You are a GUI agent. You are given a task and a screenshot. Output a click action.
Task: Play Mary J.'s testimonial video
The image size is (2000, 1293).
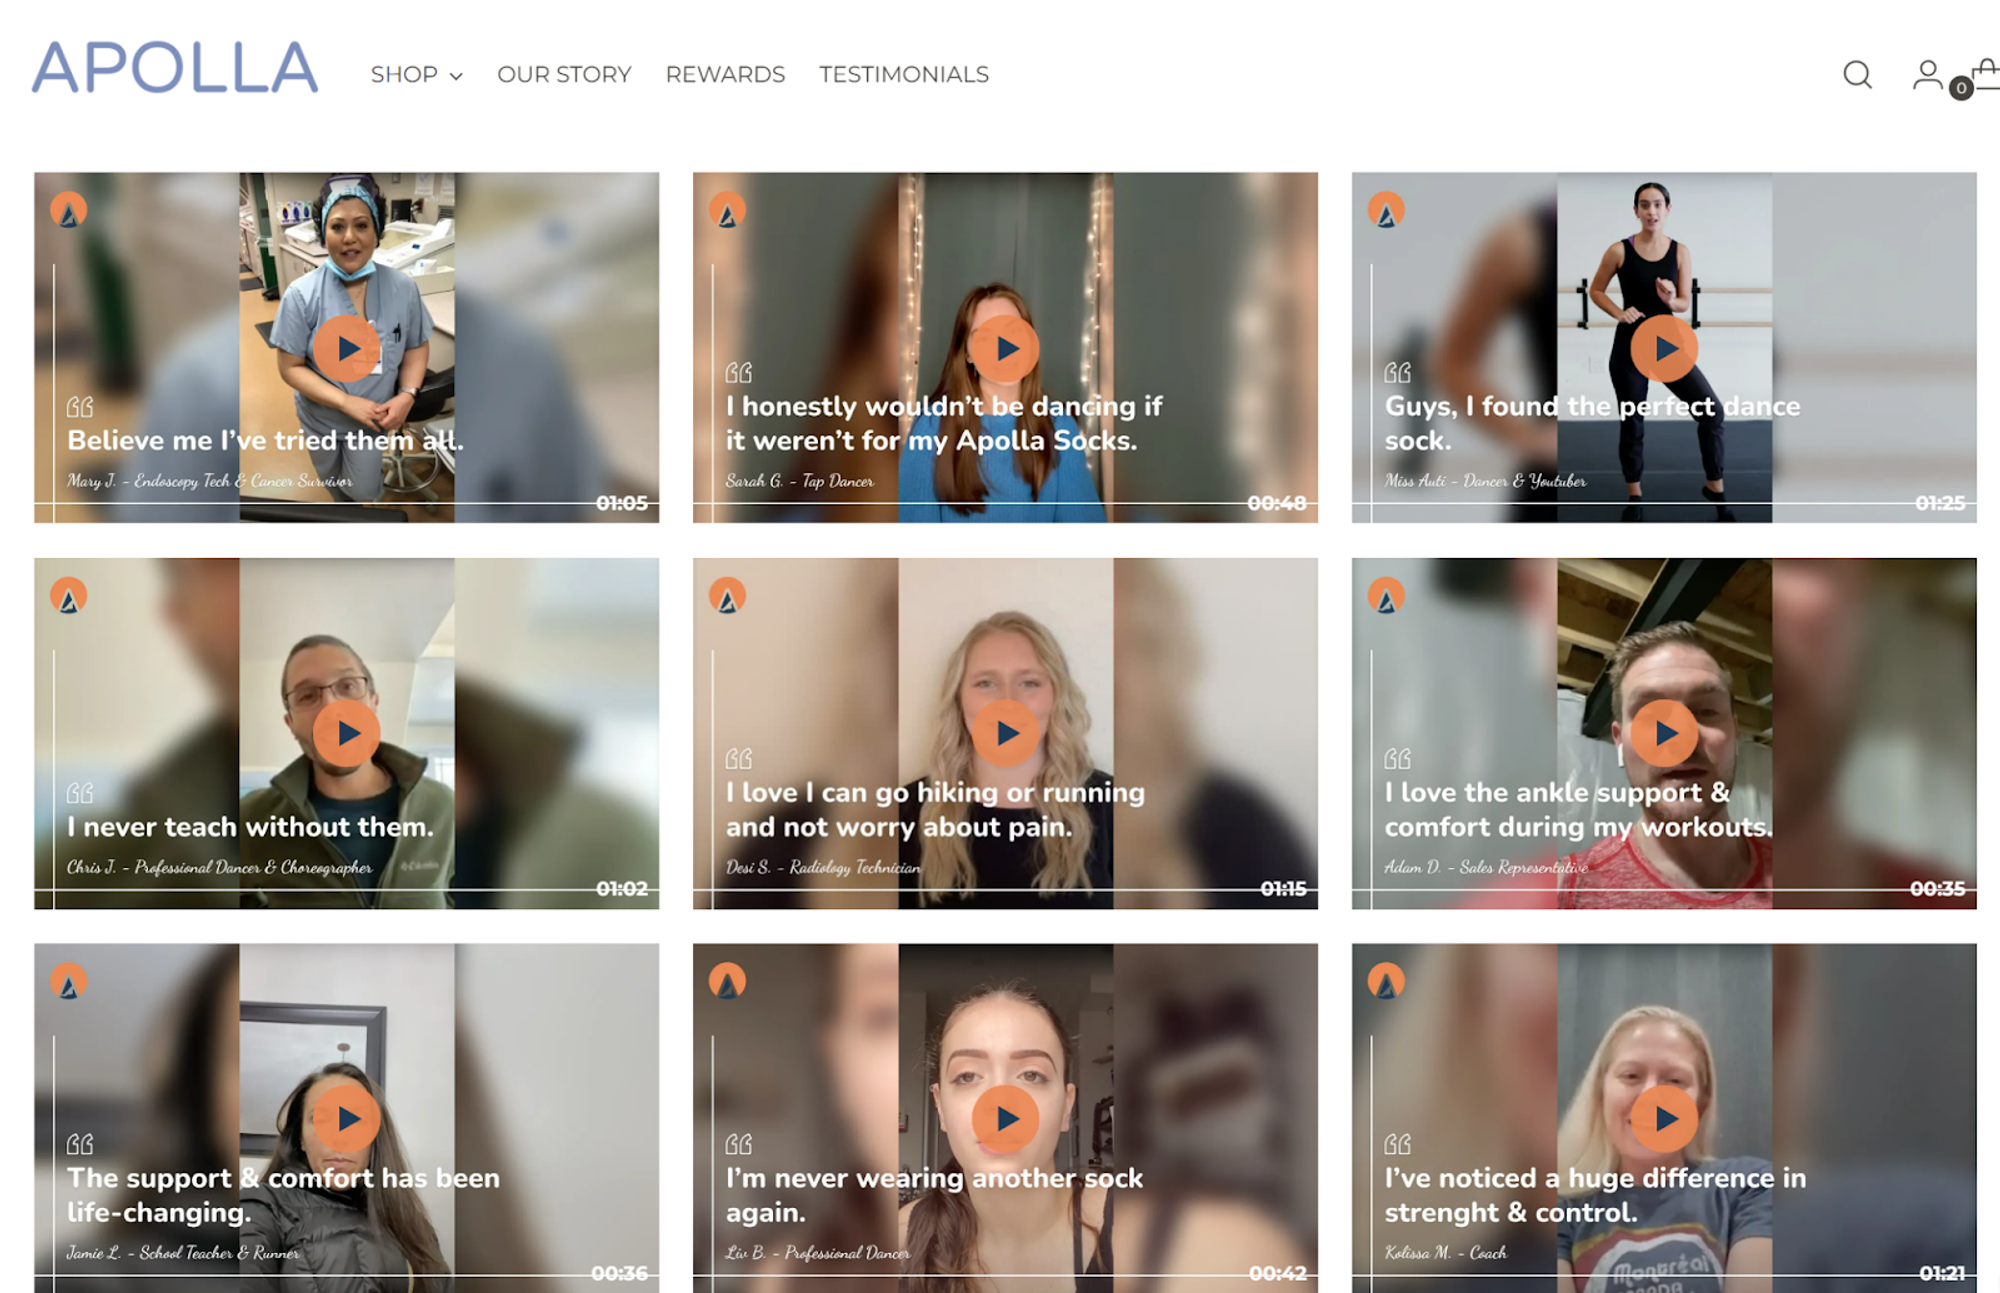pyautogui.click(x=346, y=348)
